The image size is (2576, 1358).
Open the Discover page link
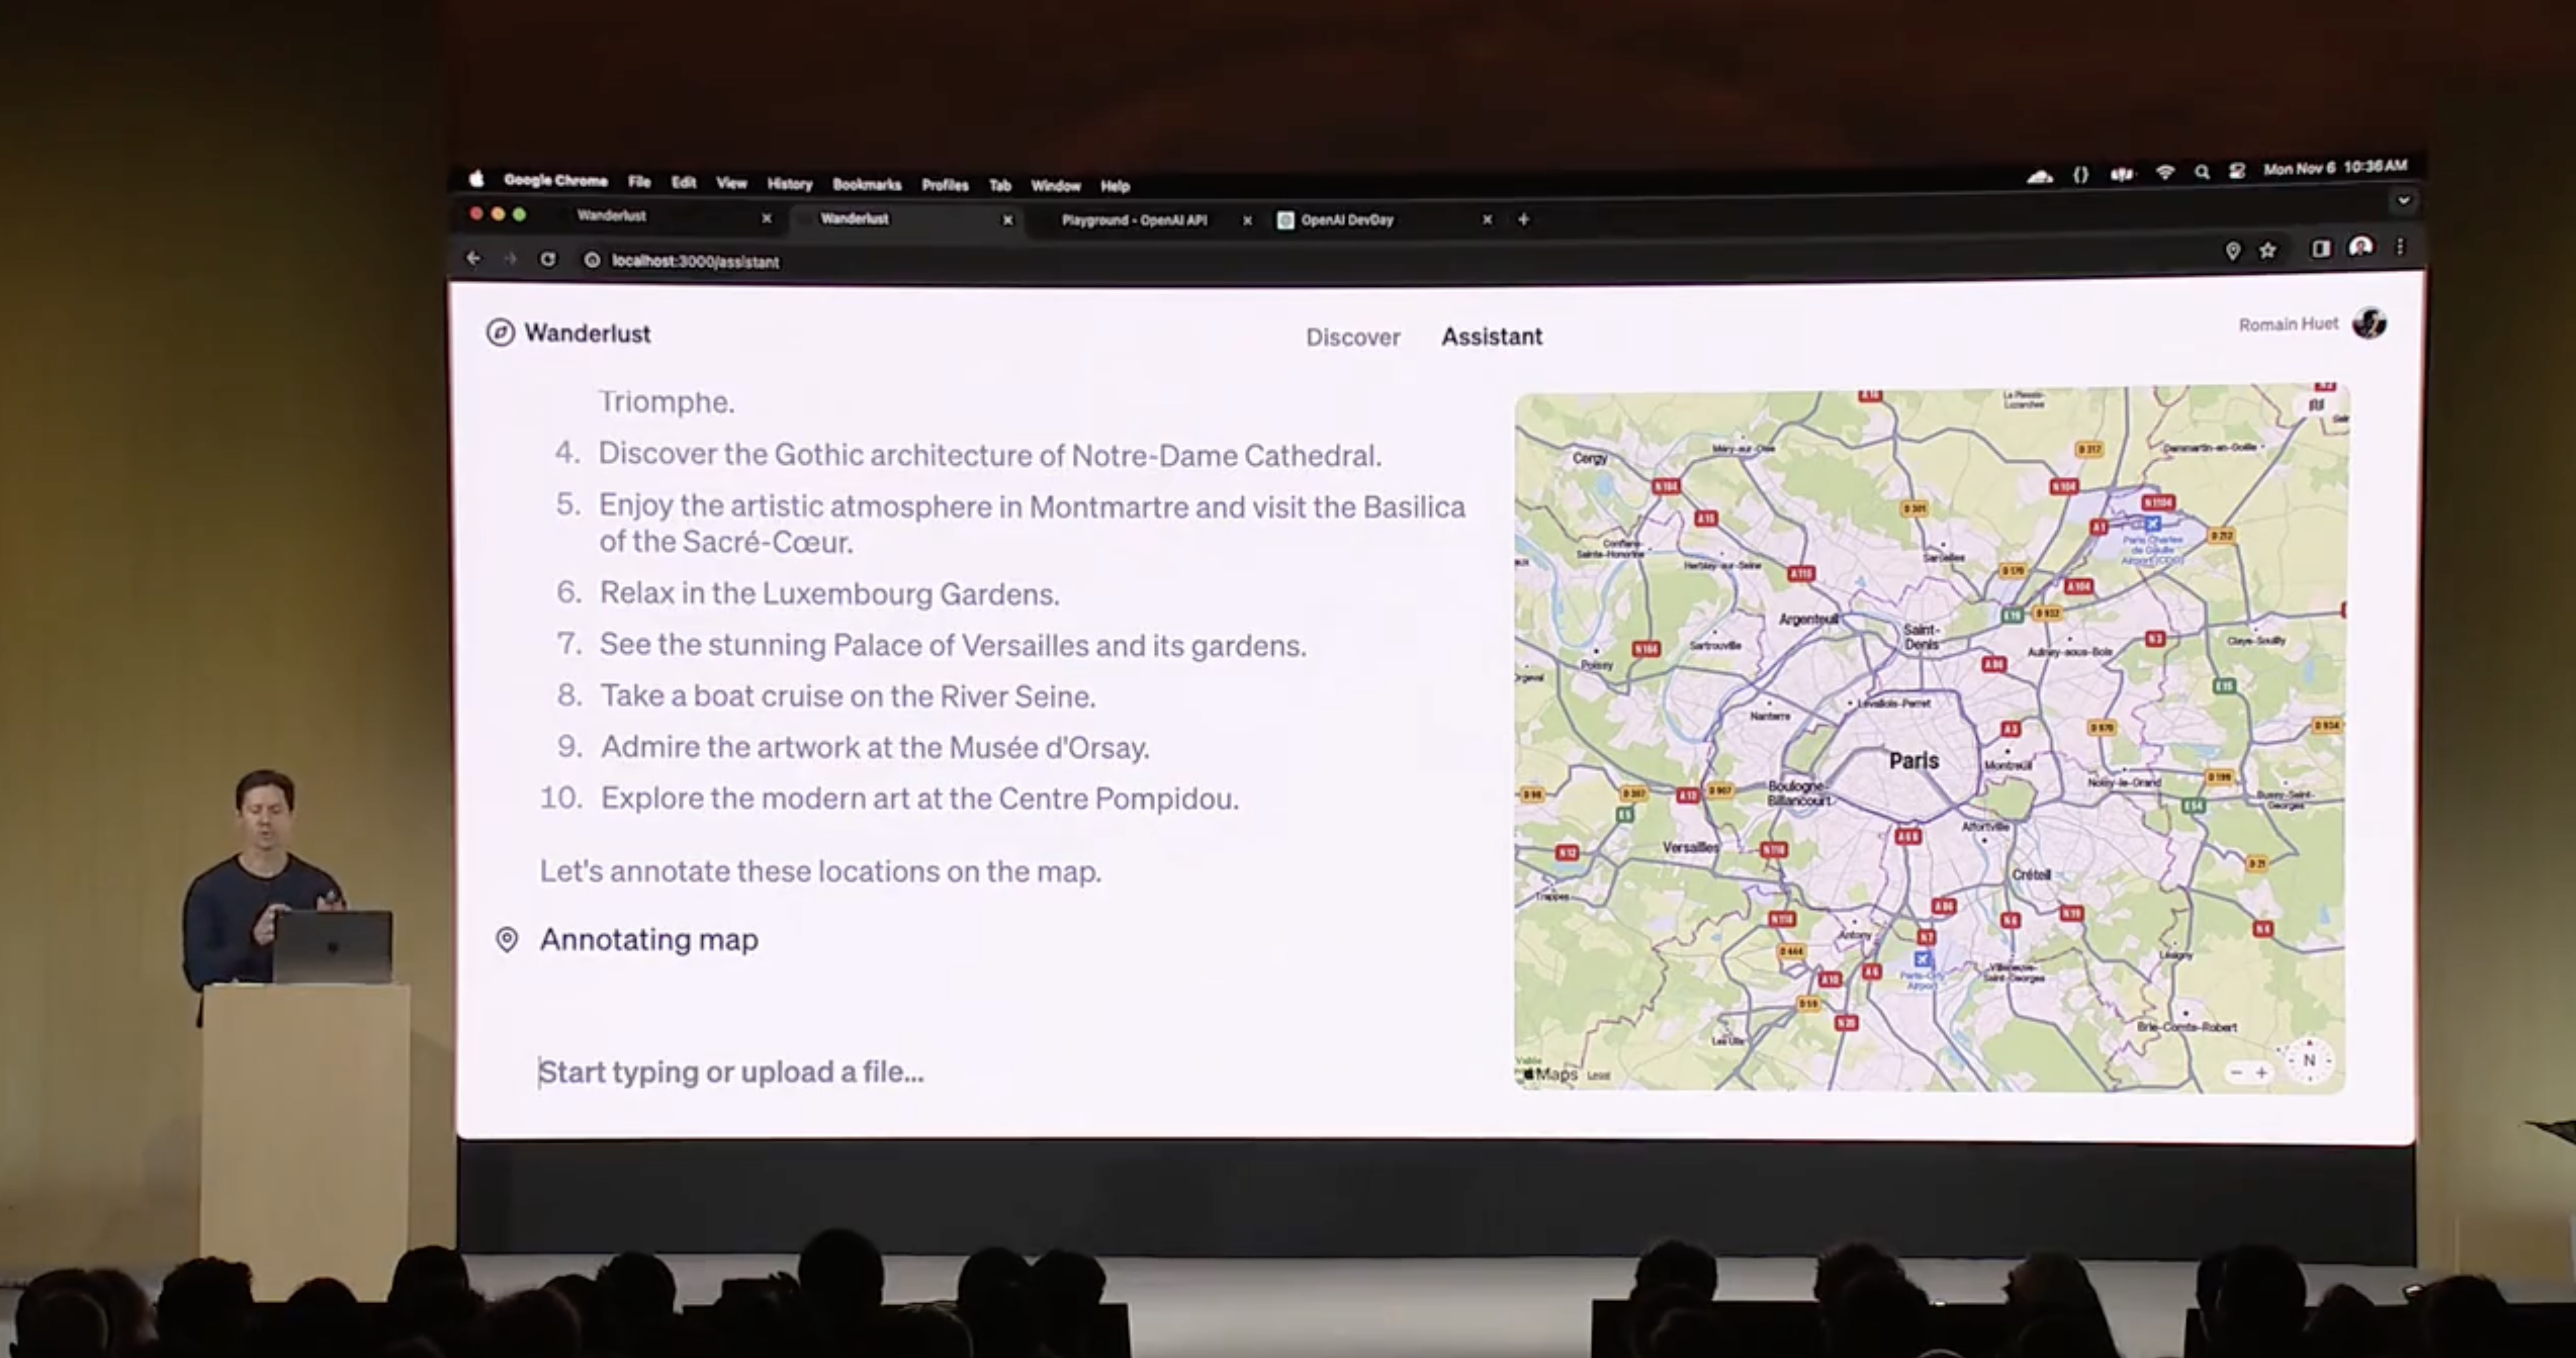pos(1352,337)
